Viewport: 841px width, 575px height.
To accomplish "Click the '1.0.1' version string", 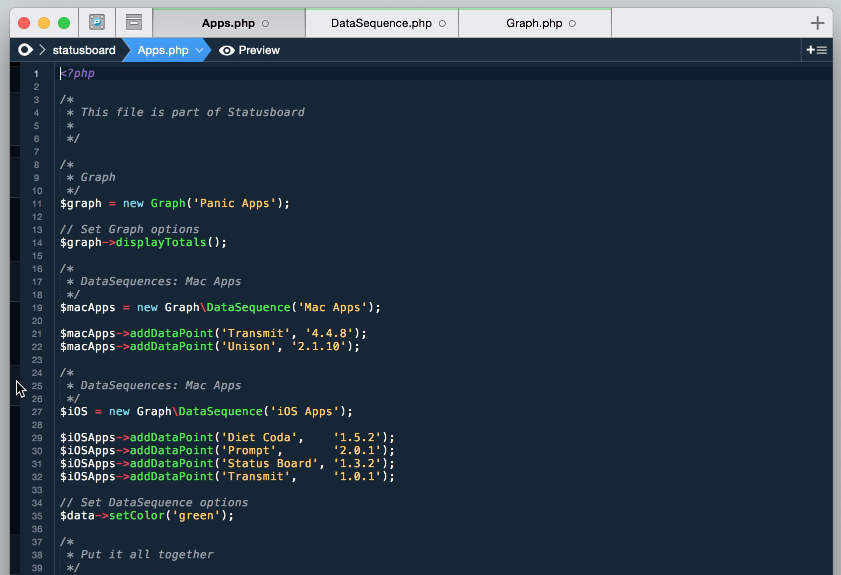I will [x=357, y=476].
